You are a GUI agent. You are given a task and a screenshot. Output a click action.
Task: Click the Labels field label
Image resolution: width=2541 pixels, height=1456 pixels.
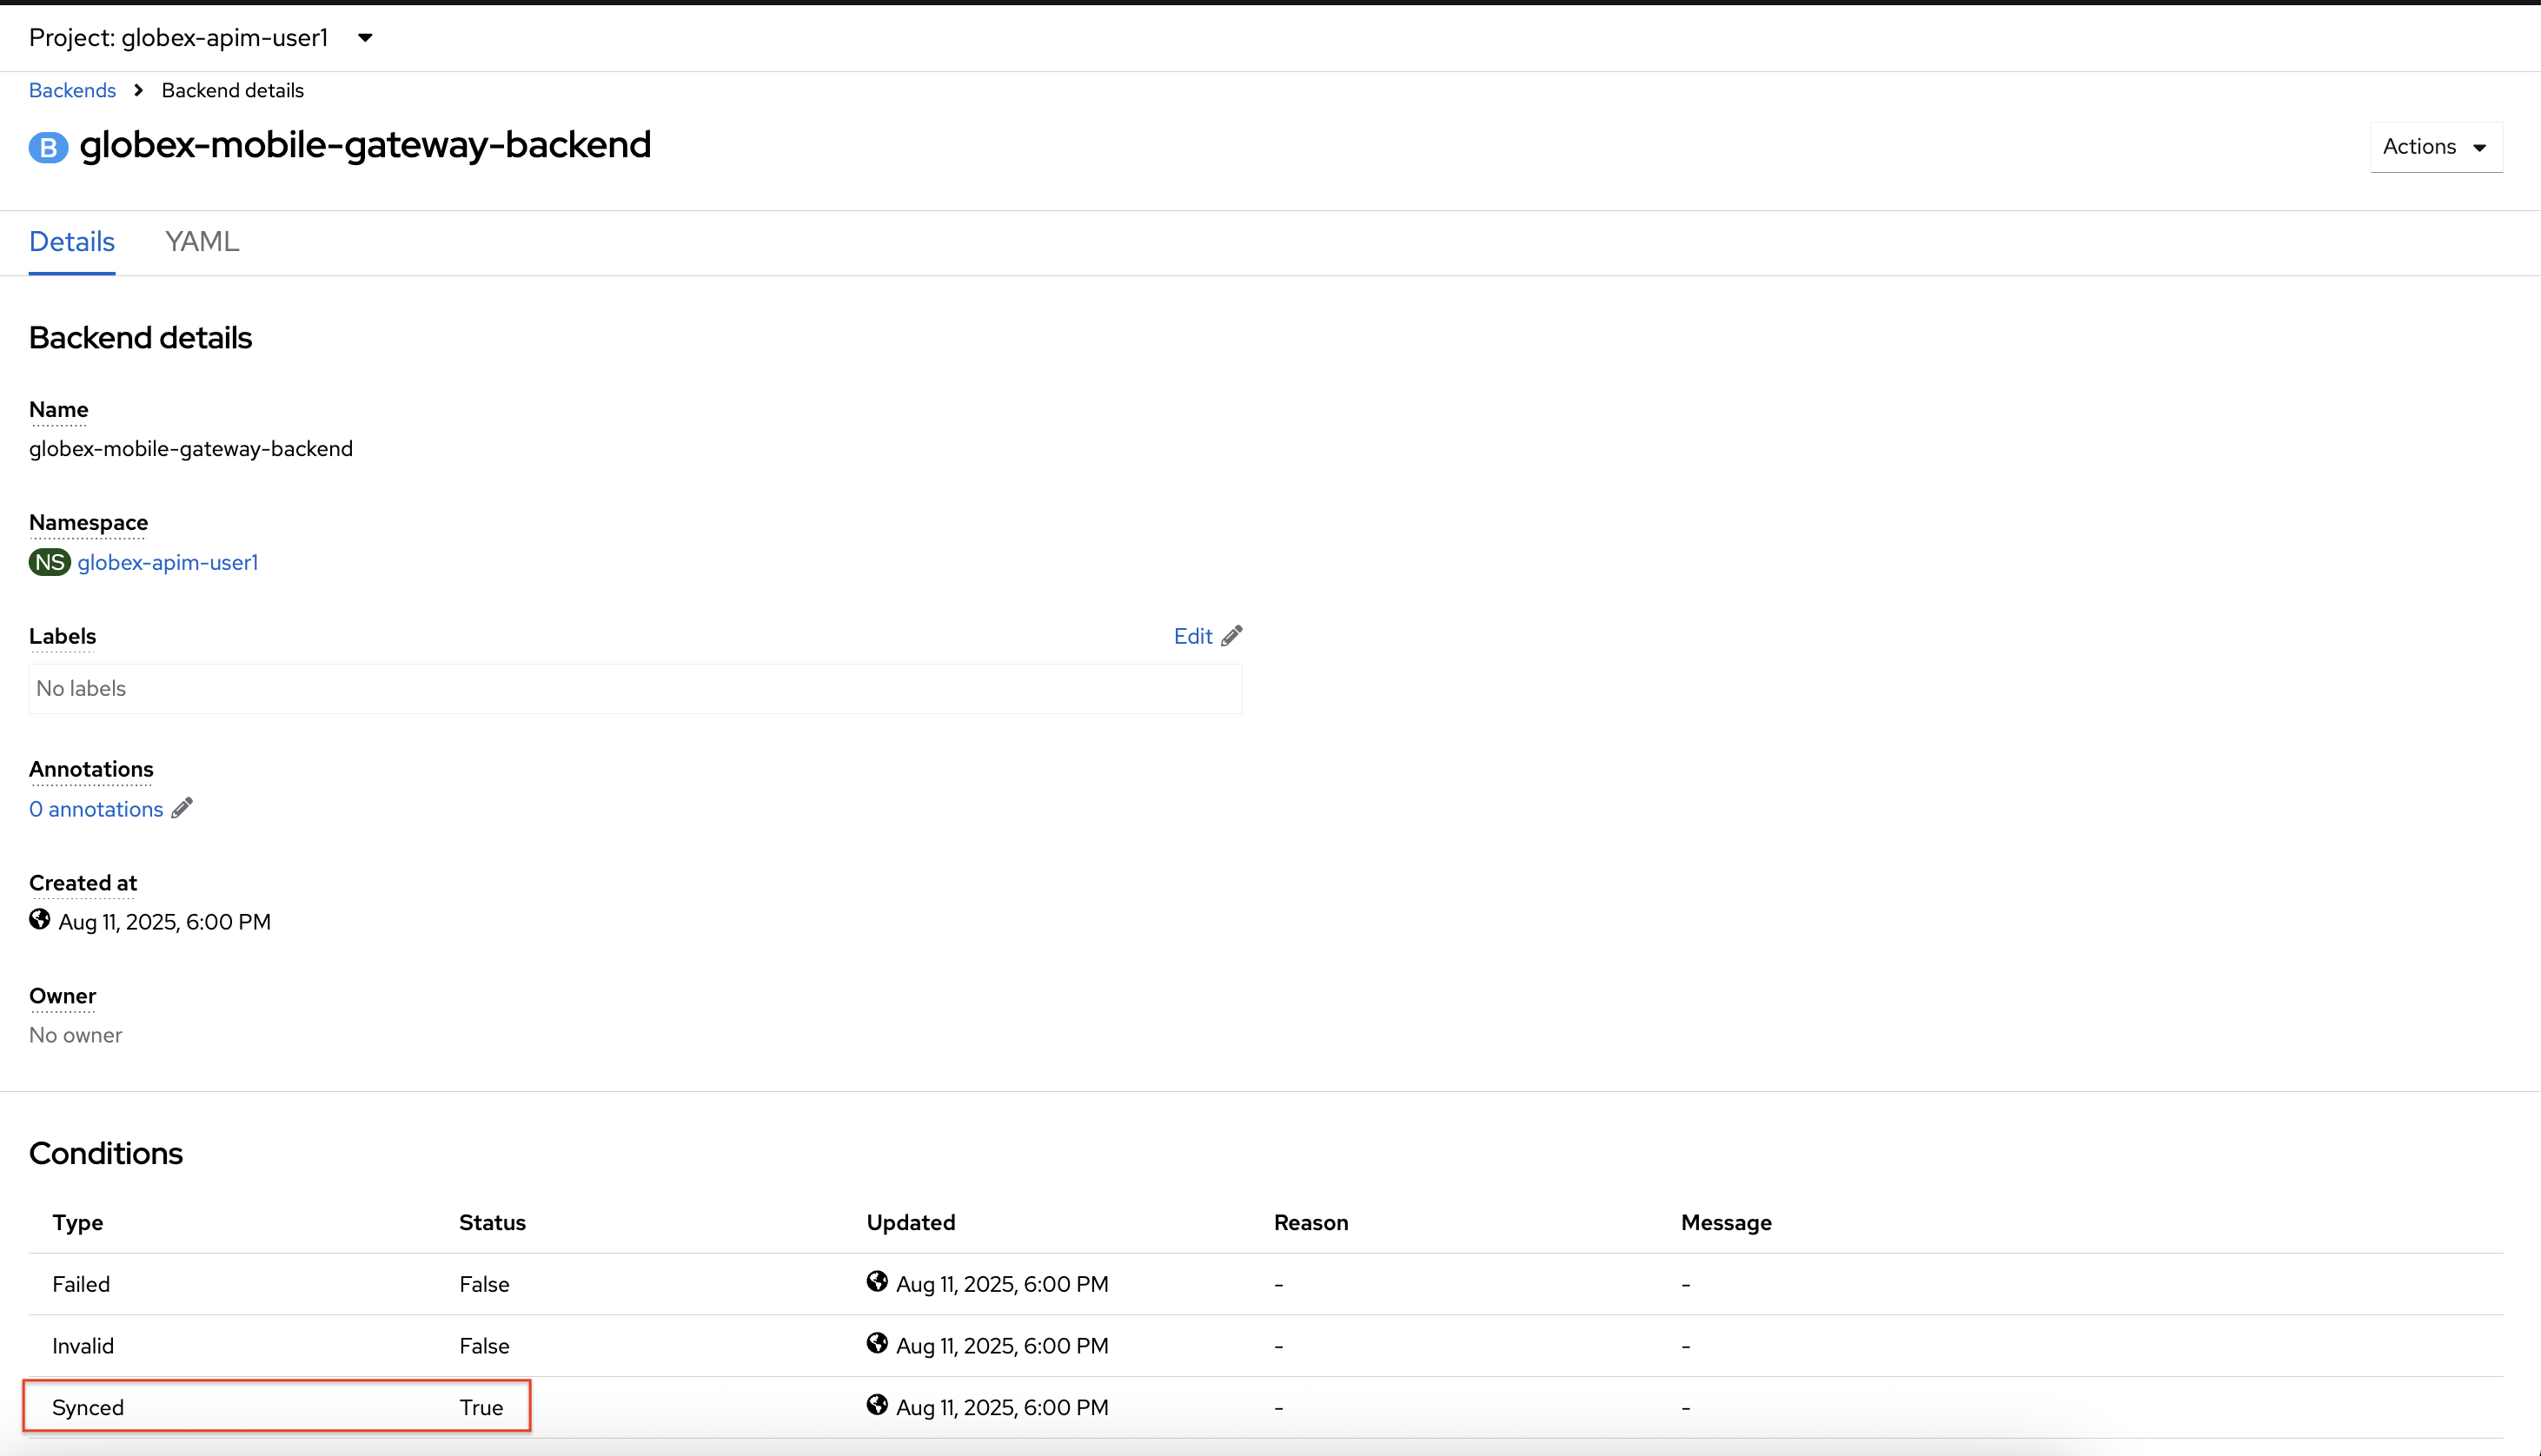click(62, 636)
